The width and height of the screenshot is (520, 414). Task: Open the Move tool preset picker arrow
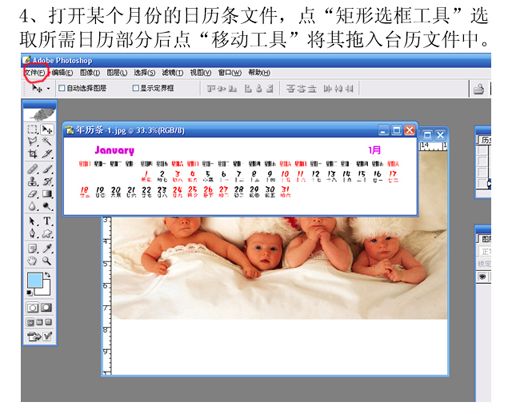click(x=49, y=89)
